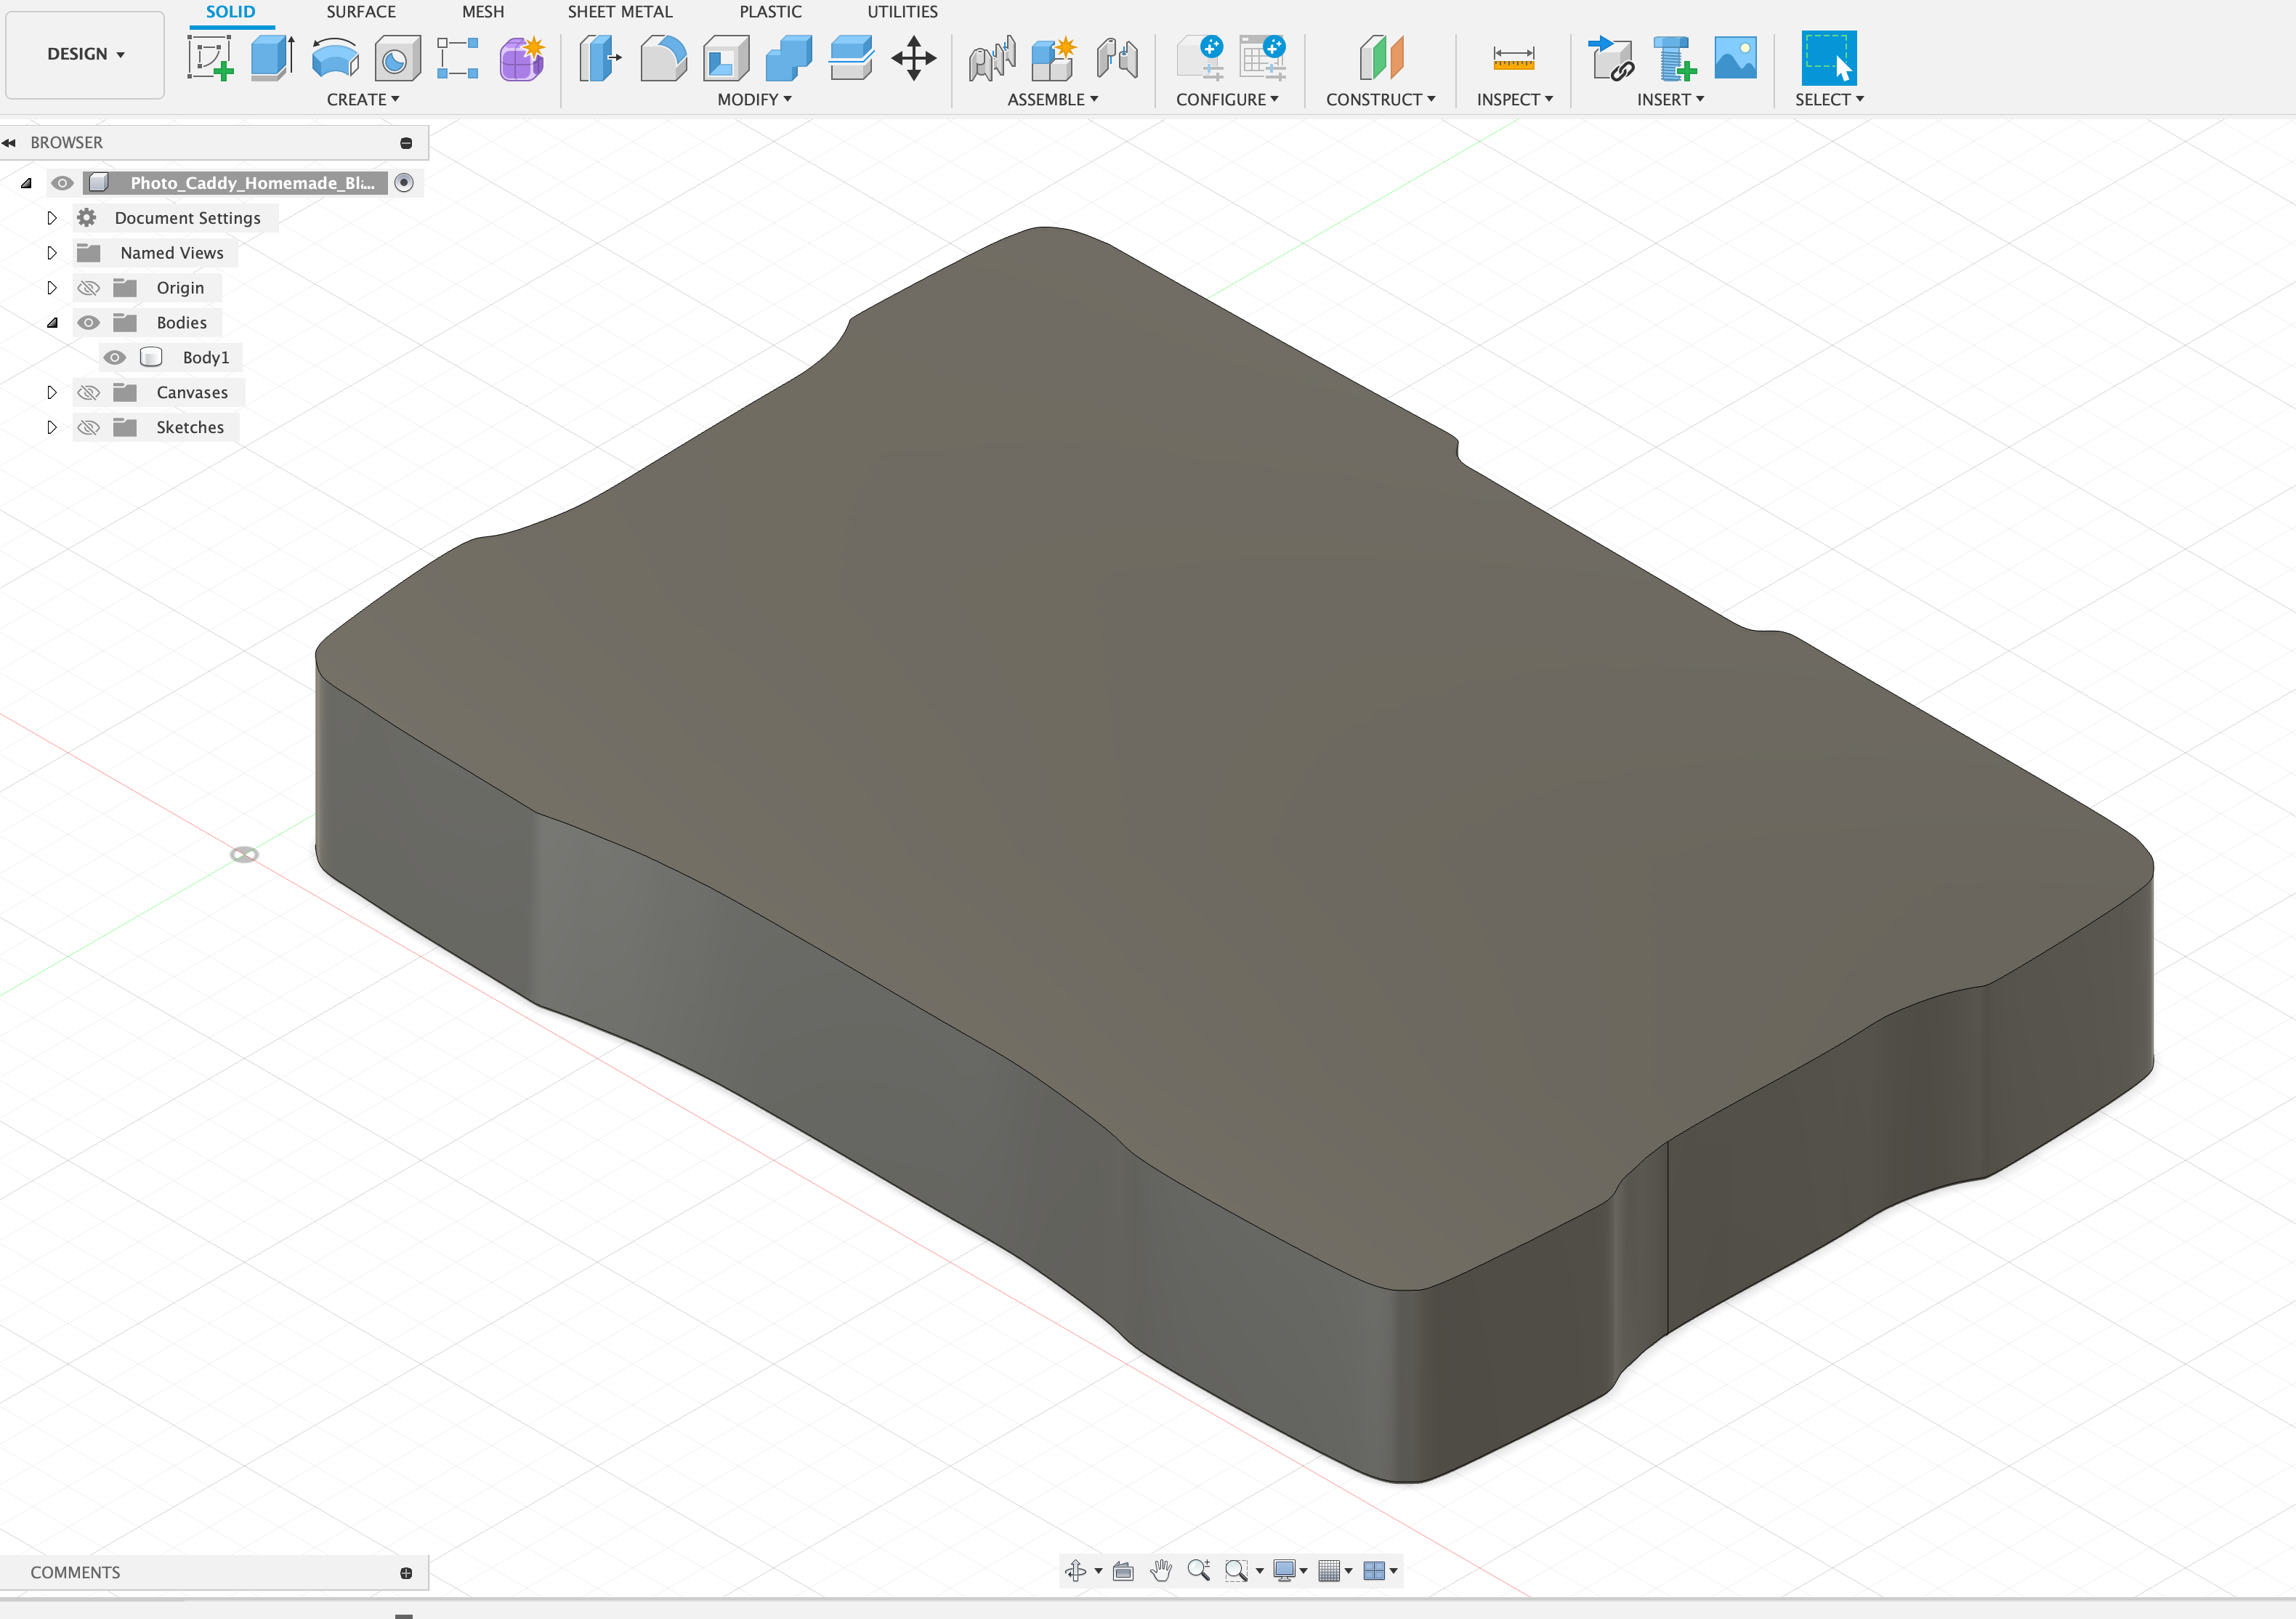The image size is (2296, 1619).
Task: Toggle visibility of Origin folder
Action: pos(89,288)
